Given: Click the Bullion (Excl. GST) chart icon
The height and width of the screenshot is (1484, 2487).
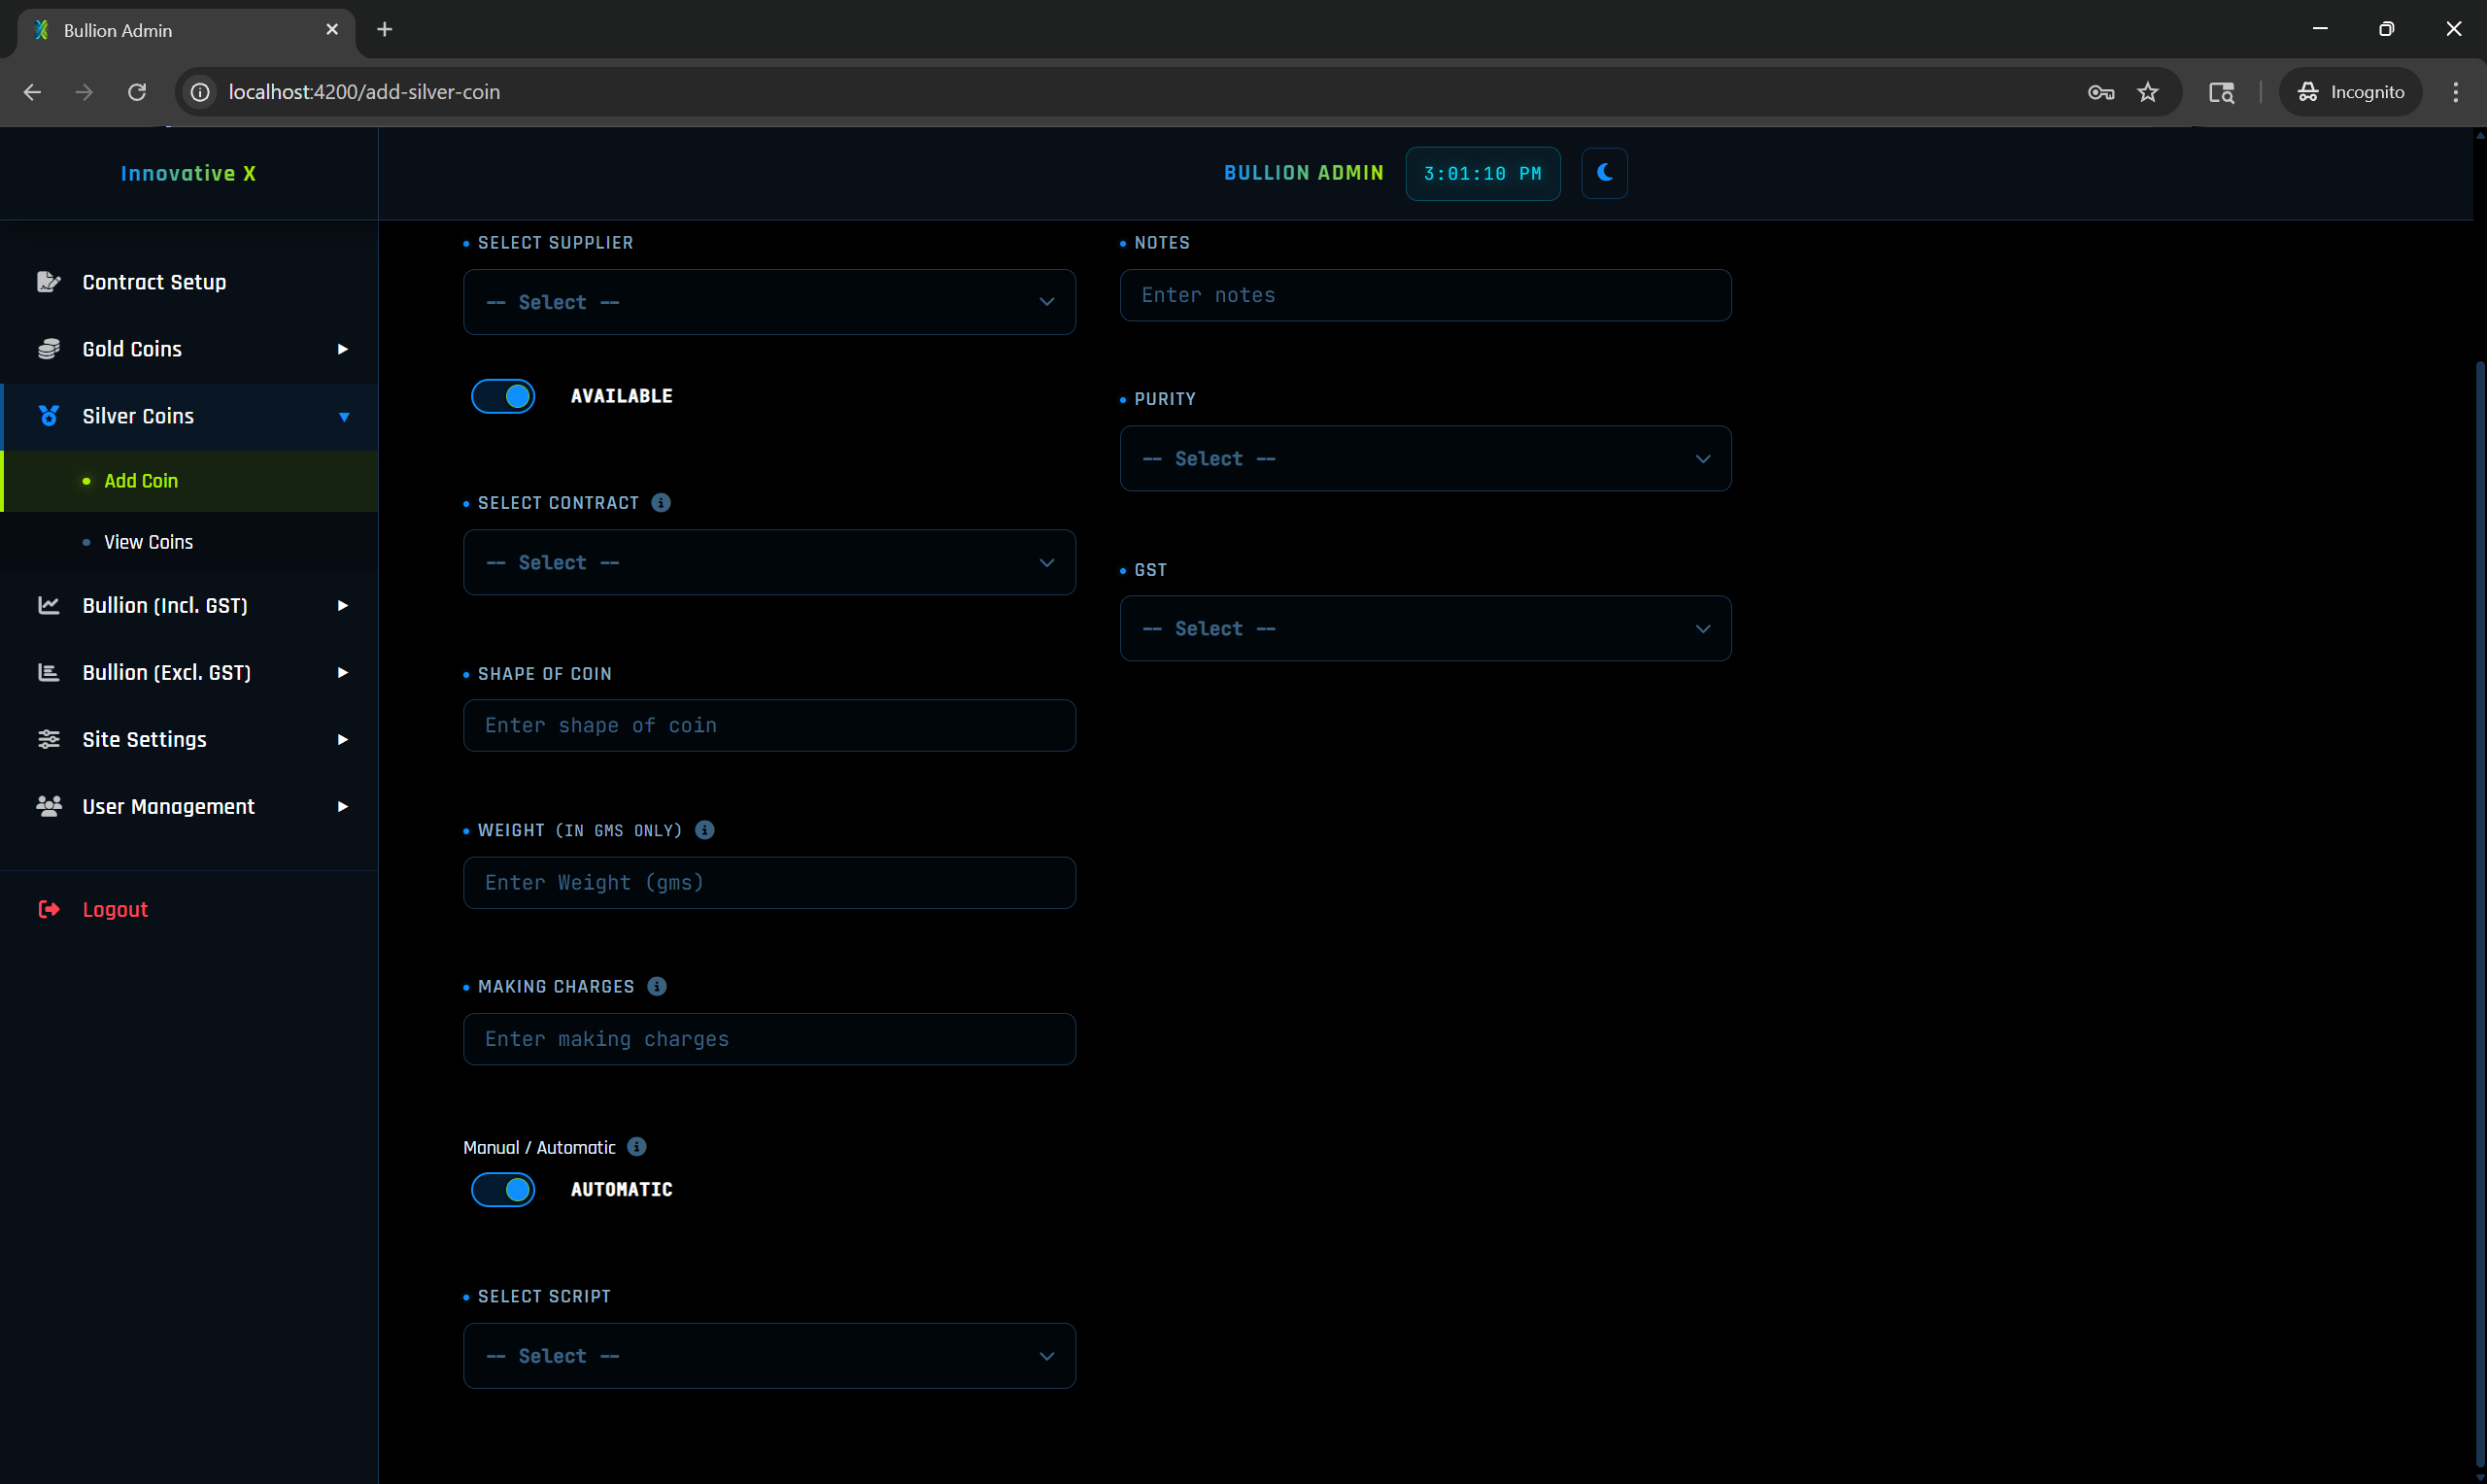Looking at the screenshot, I should (x=48, y=672).
